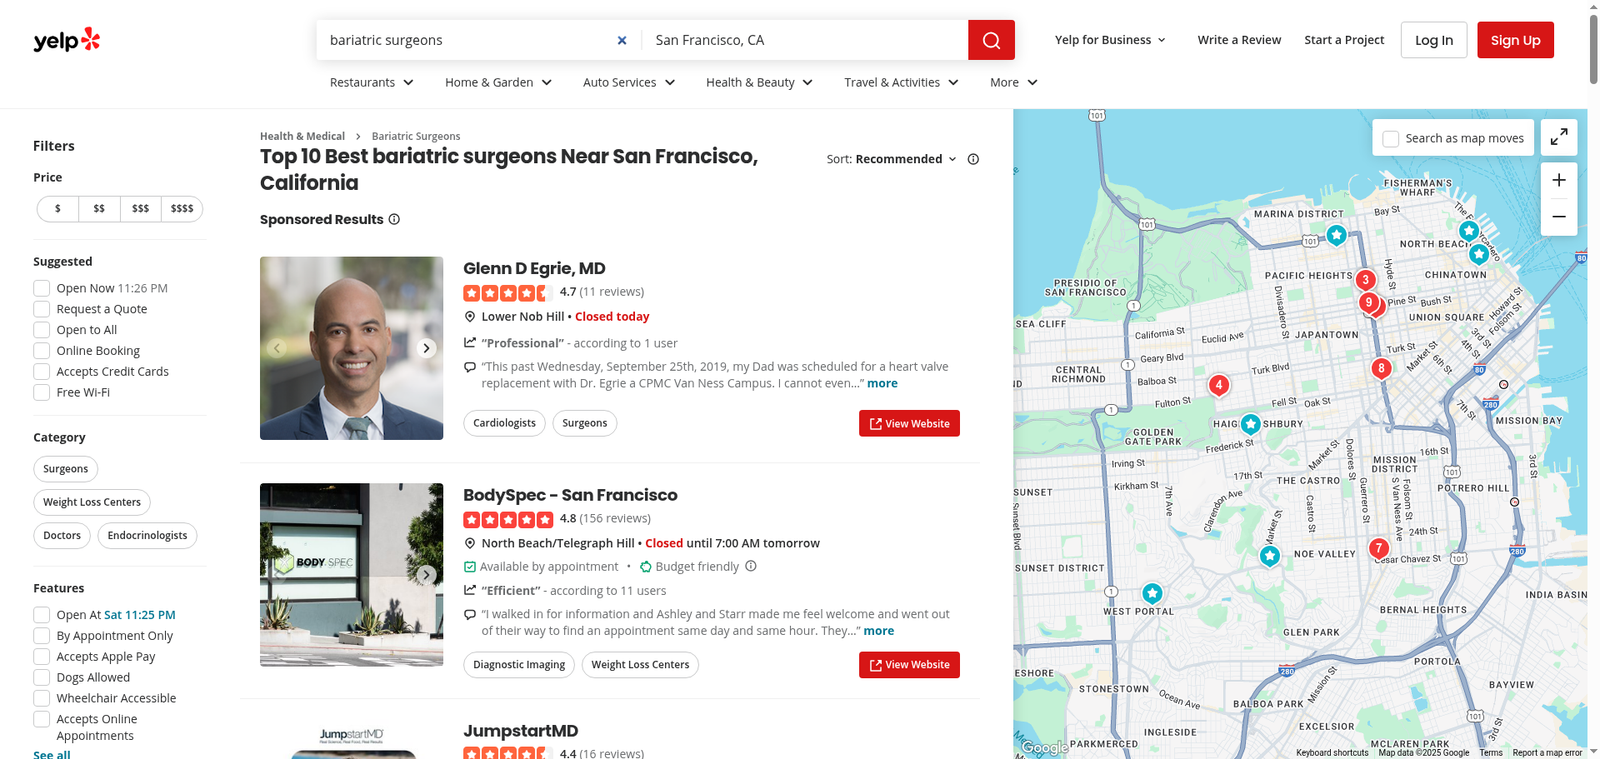Clear the bariatric surgeons search text

(622, 40)
